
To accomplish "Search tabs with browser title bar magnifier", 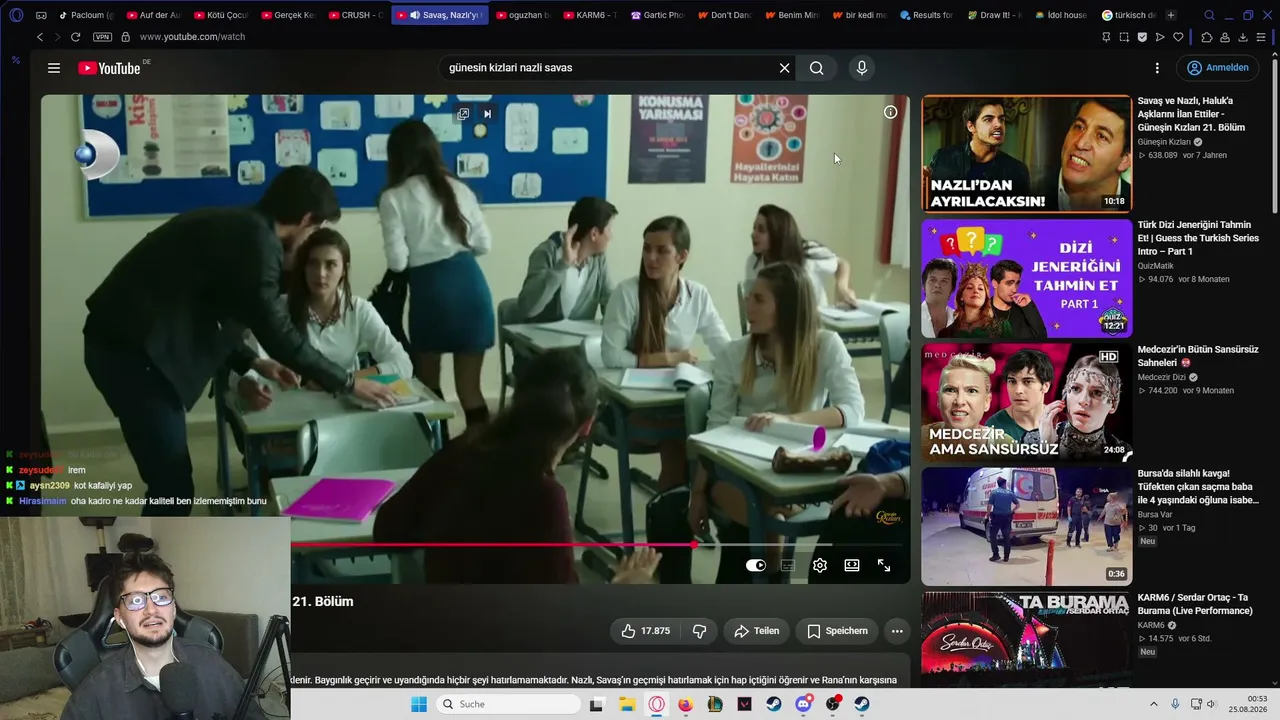I will pyautogui.click(x=1209, y=15).
